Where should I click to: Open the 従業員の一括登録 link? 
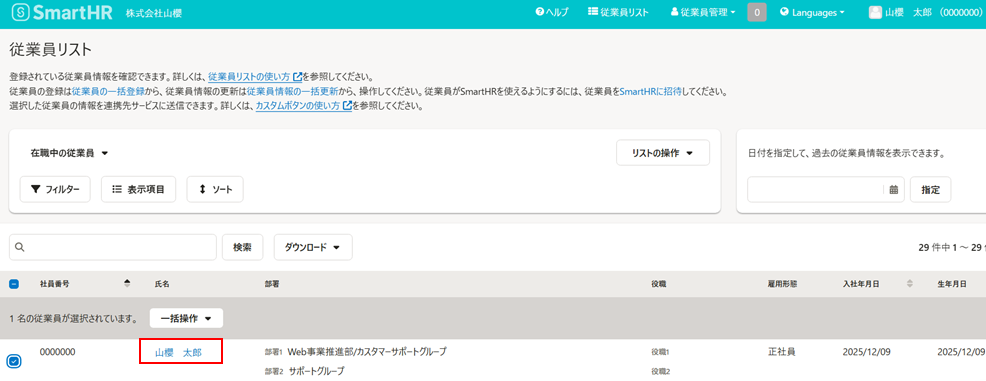click(x=108, y=92)
